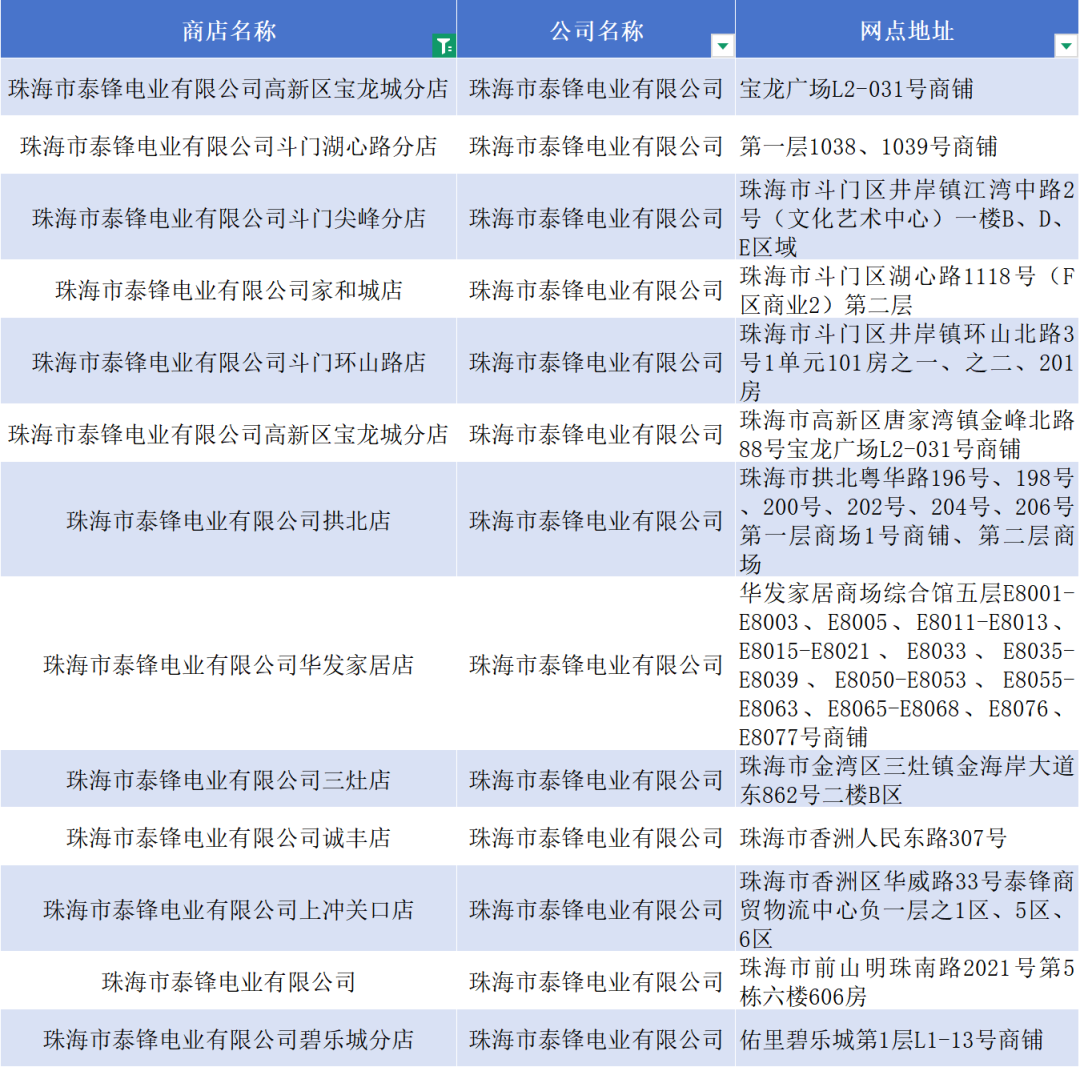Select the 商店名称 header cell
Image resolution: width=1080 pixels, height=1067 pixels.
(229, 29)
